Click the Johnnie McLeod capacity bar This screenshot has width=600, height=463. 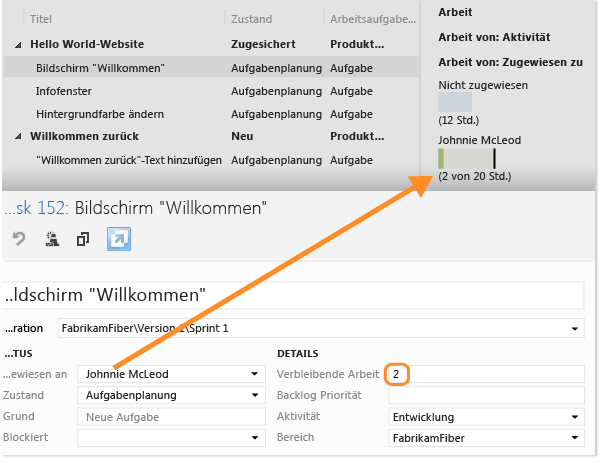[x=467, y=158]
